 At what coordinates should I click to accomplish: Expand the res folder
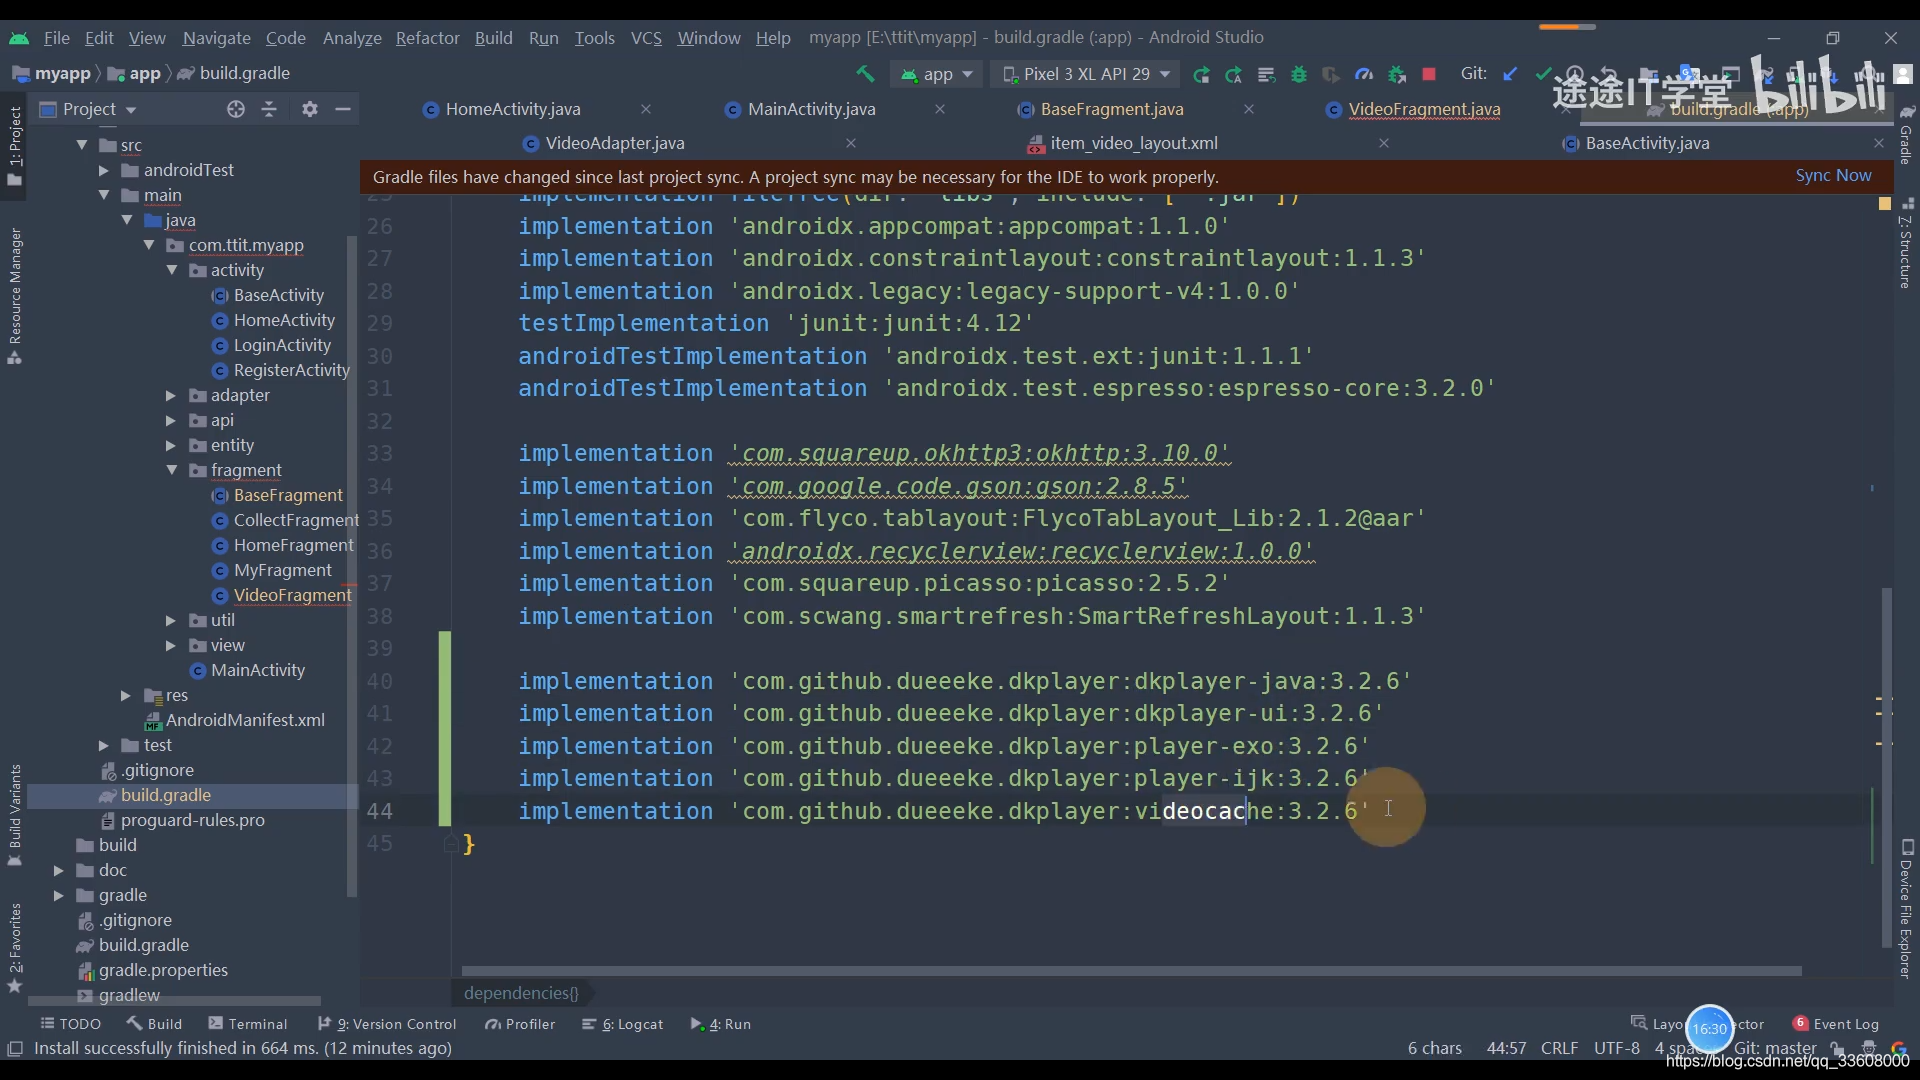(126, 696)
